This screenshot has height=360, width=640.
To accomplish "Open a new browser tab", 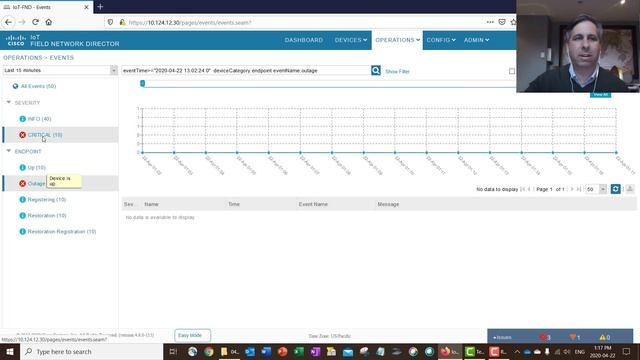I will [x=100, y=7].
